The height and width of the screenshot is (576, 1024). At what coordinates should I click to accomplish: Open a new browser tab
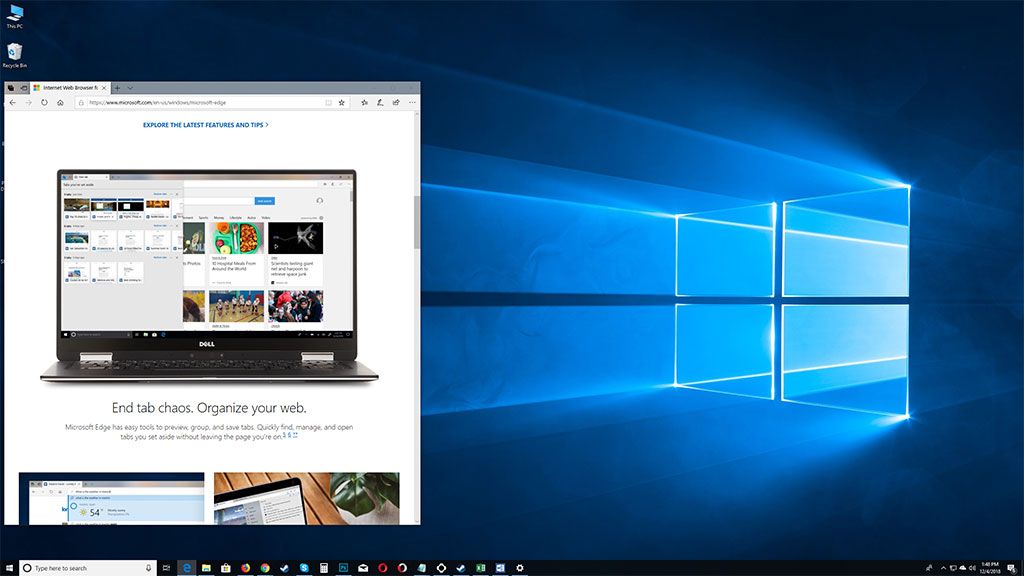point(118,87)
